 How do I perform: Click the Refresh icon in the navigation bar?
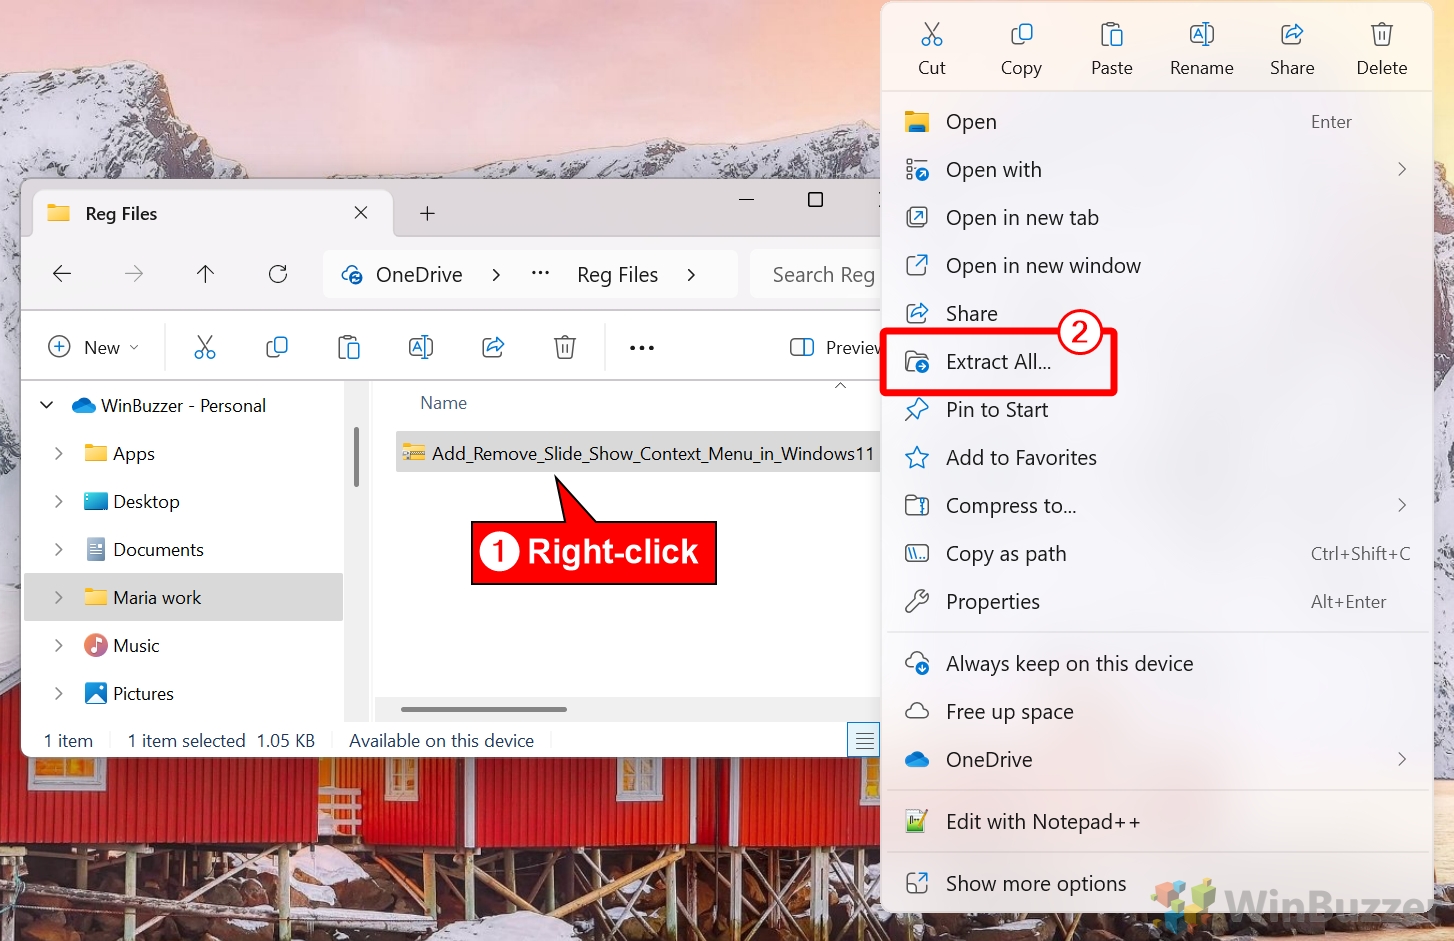277,274
